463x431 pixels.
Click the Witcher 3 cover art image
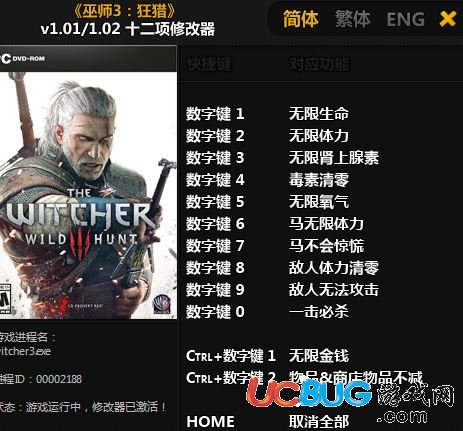click(88, 183)
